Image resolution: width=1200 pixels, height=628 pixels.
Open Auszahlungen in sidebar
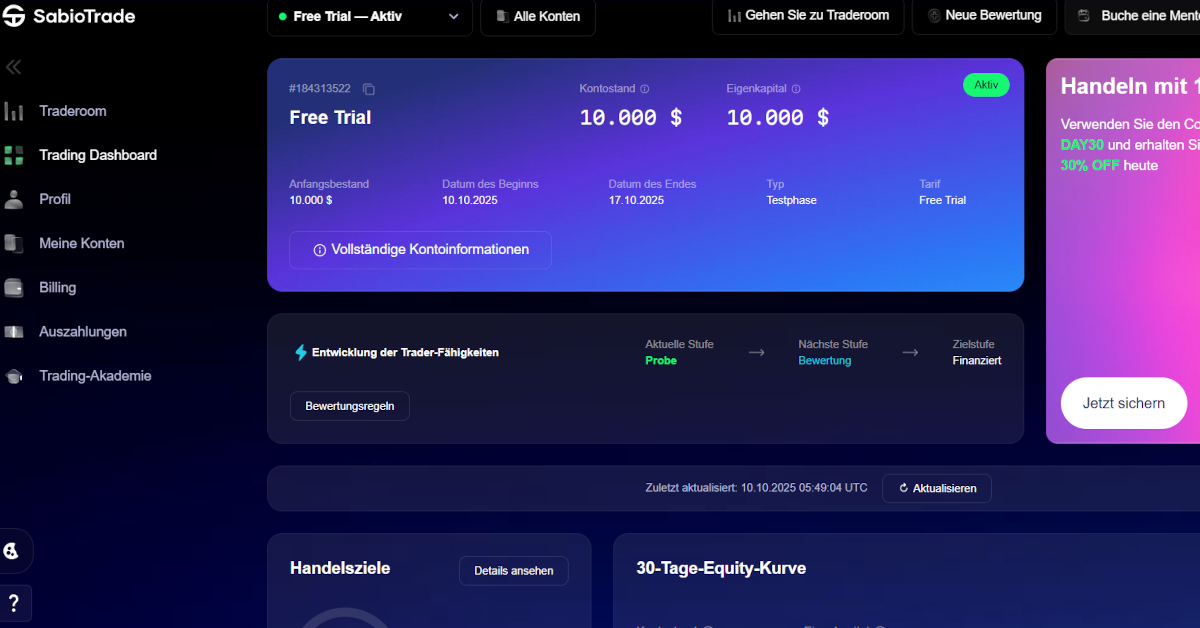pos(82,331)
